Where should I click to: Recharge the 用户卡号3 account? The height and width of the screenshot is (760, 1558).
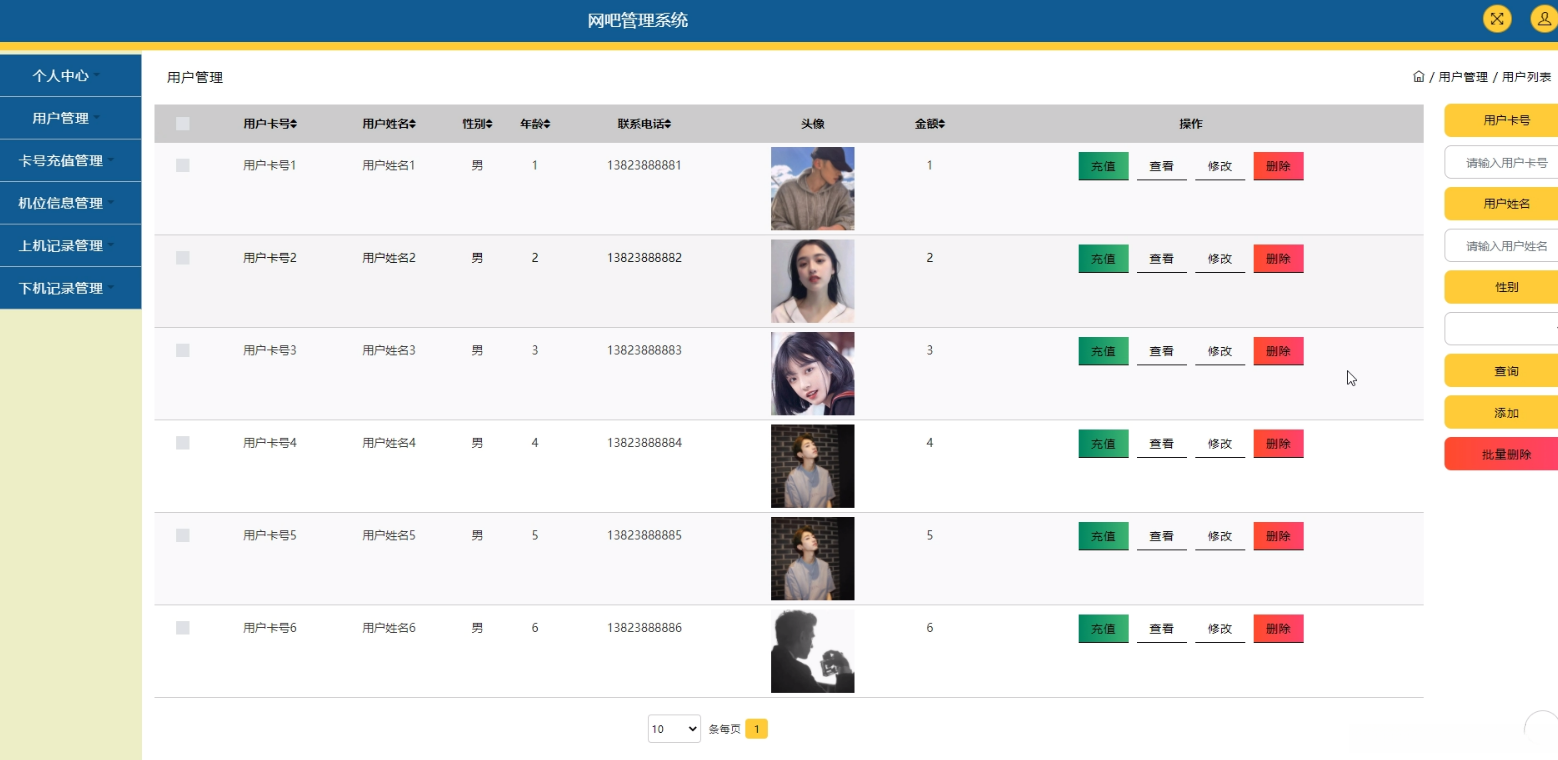click(1103, 351)
